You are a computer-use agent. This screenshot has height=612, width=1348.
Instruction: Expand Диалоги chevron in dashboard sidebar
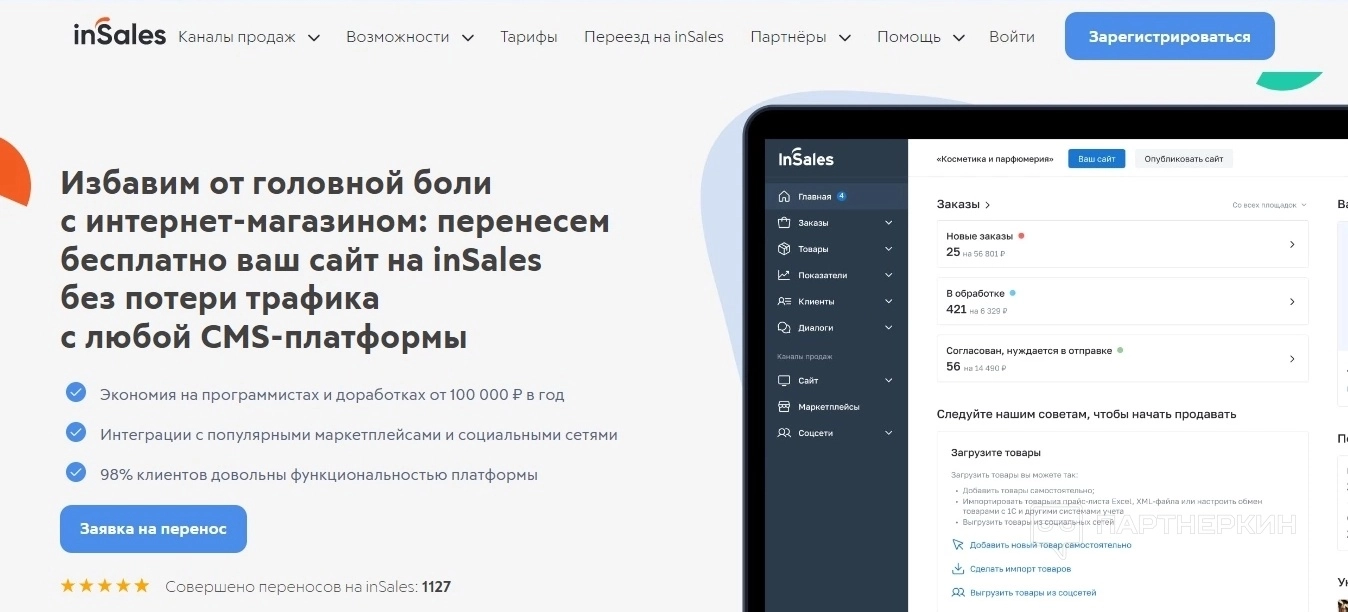point(889,327)
